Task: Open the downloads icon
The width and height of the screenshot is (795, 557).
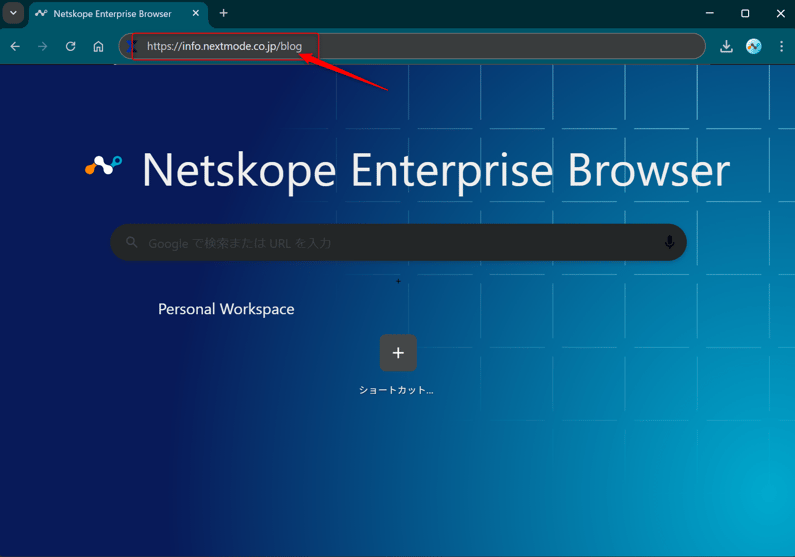Action: [x=726, y=46]
